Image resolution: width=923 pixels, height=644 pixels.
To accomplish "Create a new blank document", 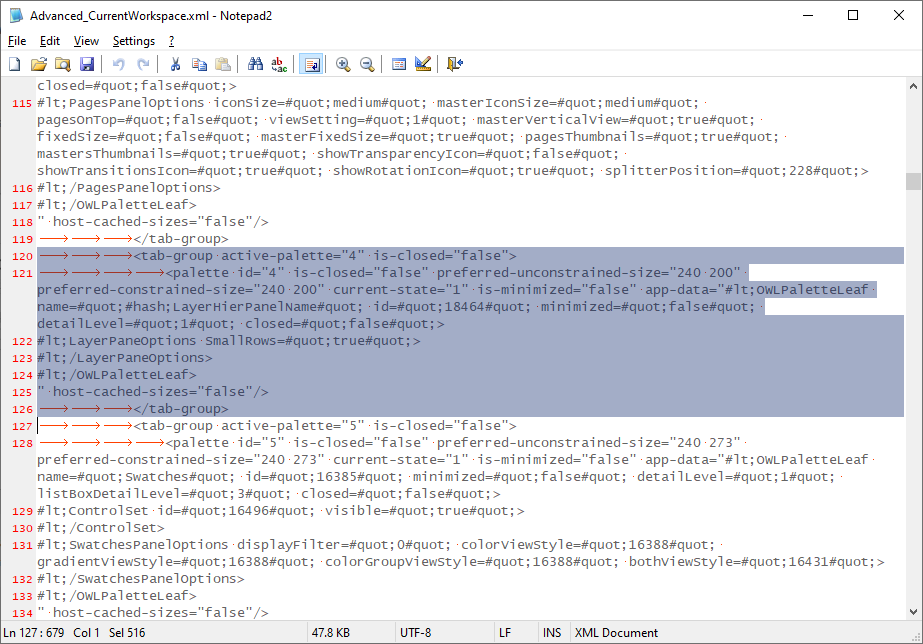I will 14,63.
